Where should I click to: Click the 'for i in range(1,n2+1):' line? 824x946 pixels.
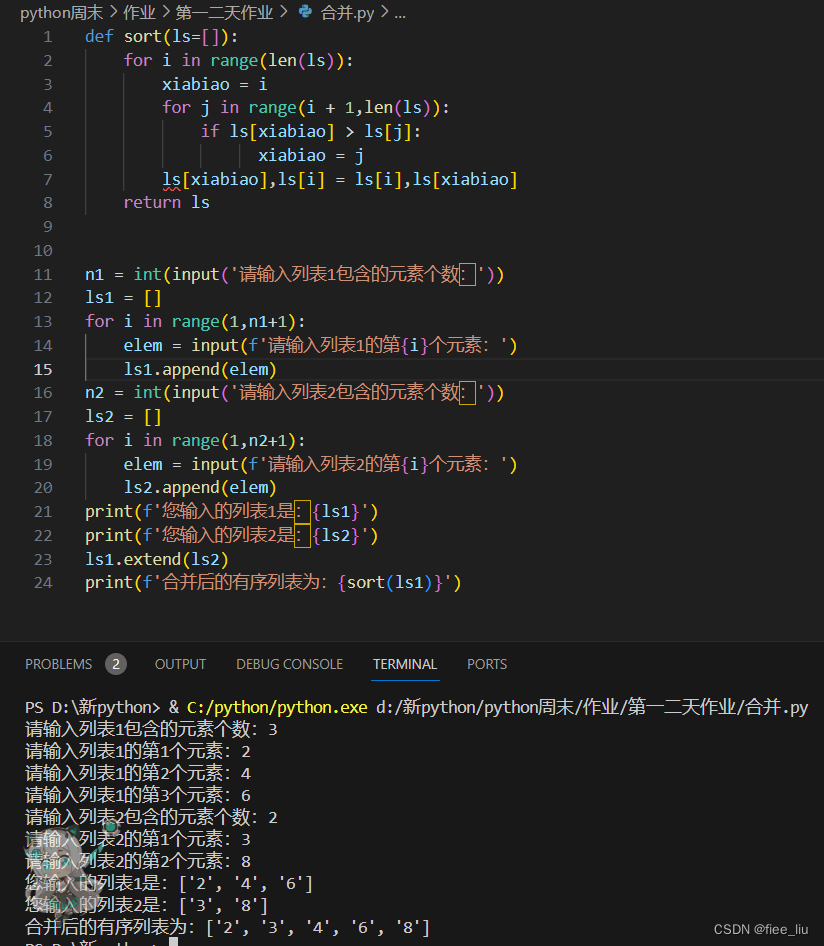tap(195, 440)
